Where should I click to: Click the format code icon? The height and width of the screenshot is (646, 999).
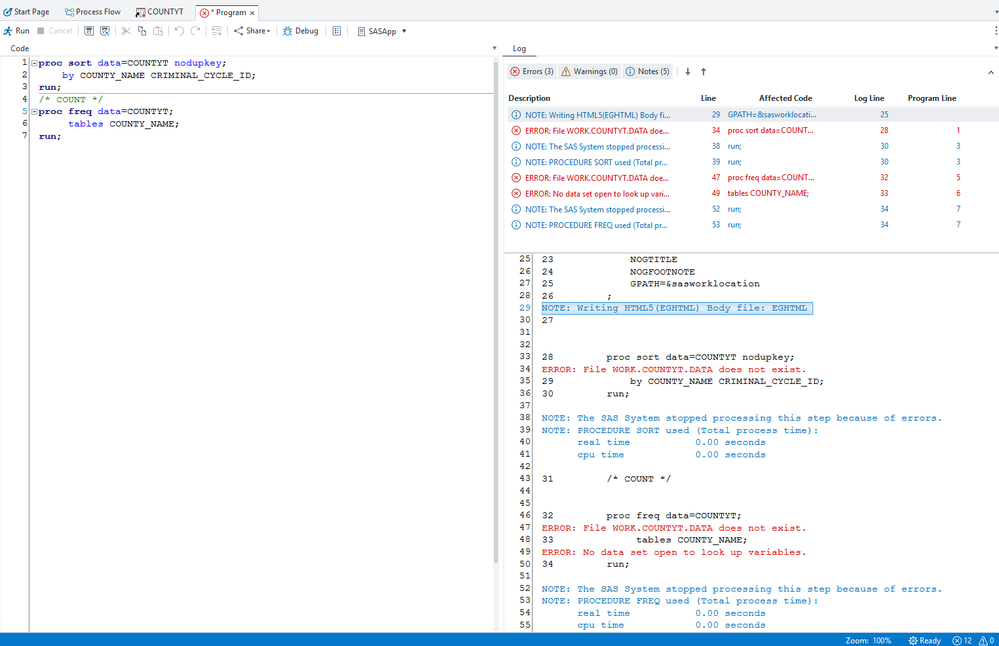click(216, 31)
